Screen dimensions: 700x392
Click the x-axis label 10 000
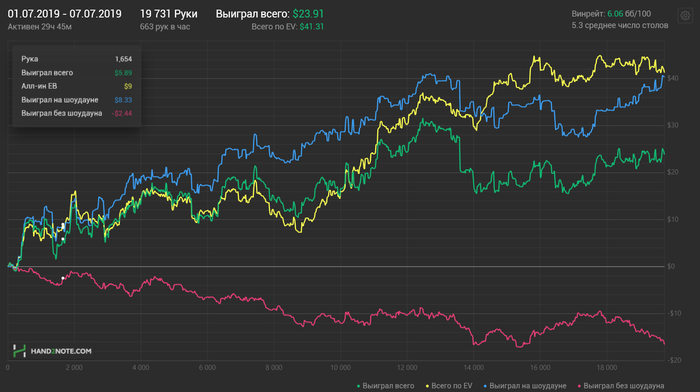[x=340, y=367]
